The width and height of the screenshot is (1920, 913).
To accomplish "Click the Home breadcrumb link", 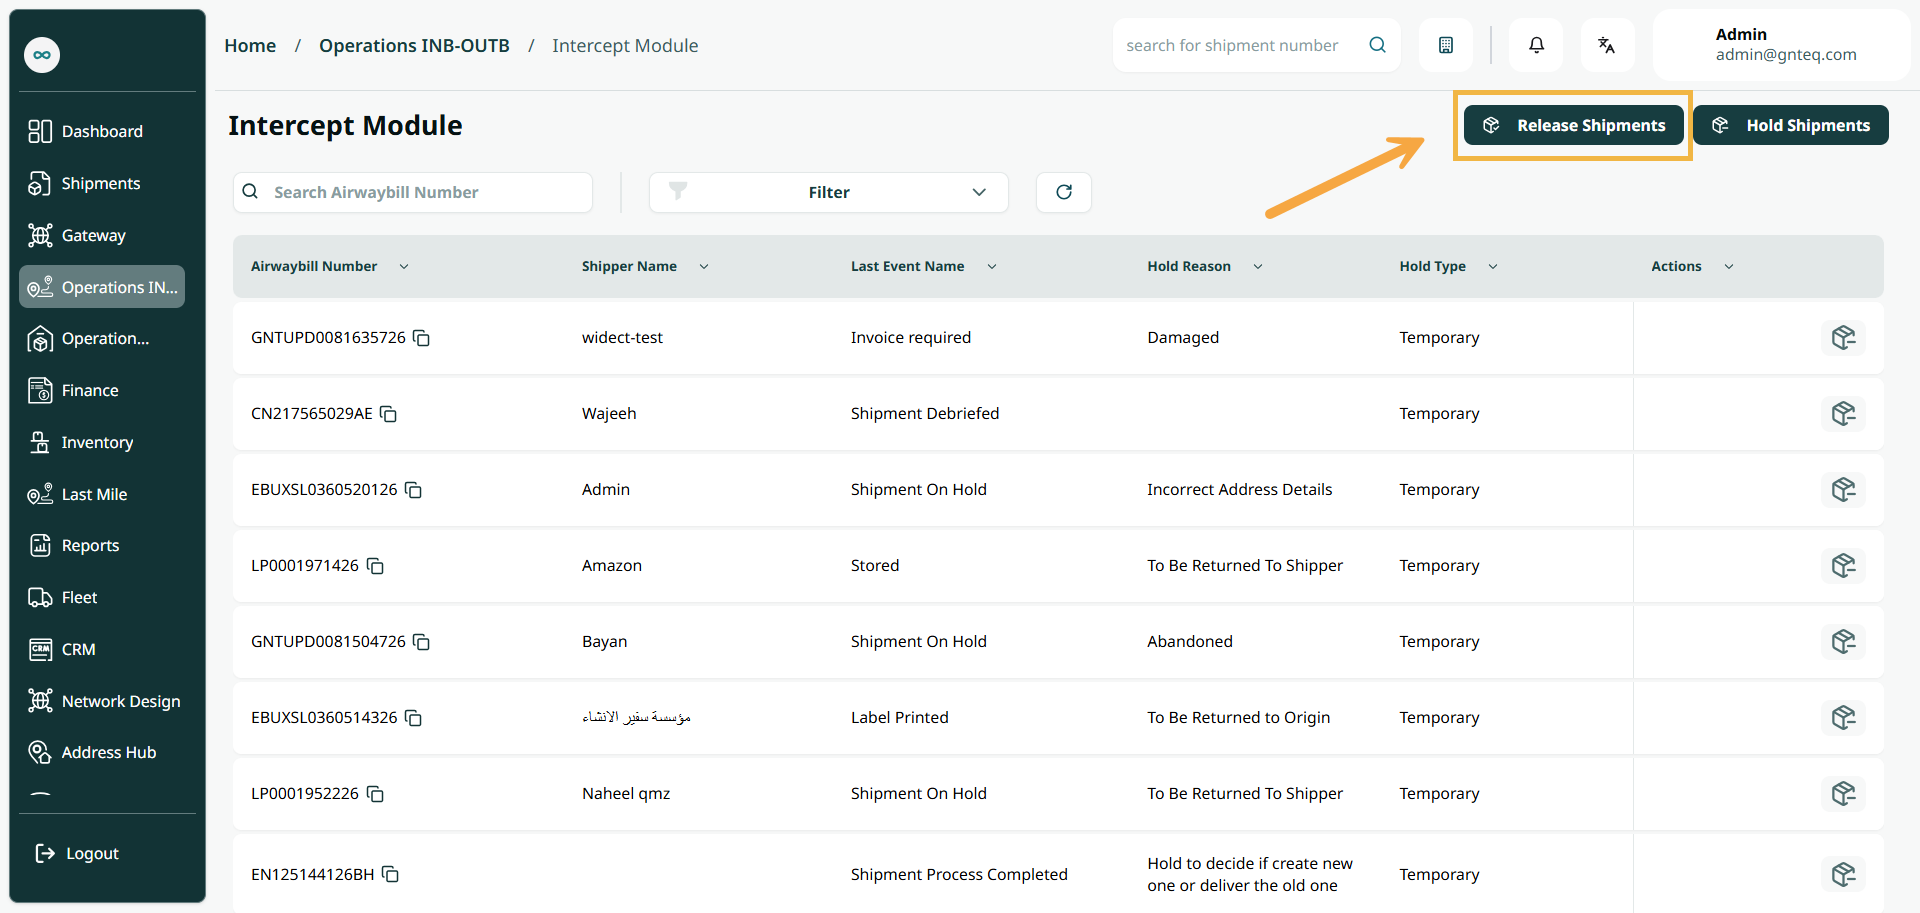I will click(250, 46).
